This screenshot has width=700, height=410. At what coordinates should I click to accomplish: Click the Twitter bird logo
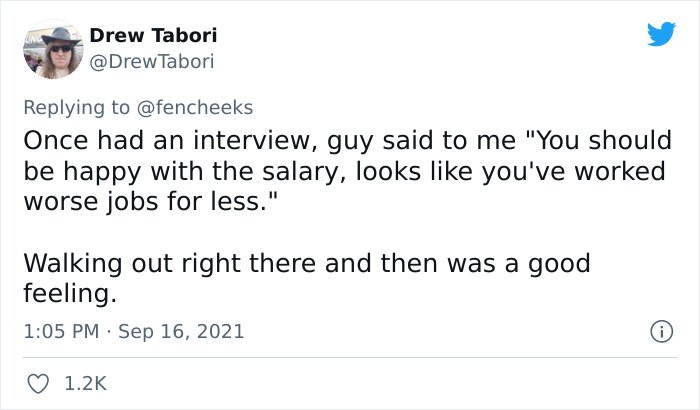point(661,35)
